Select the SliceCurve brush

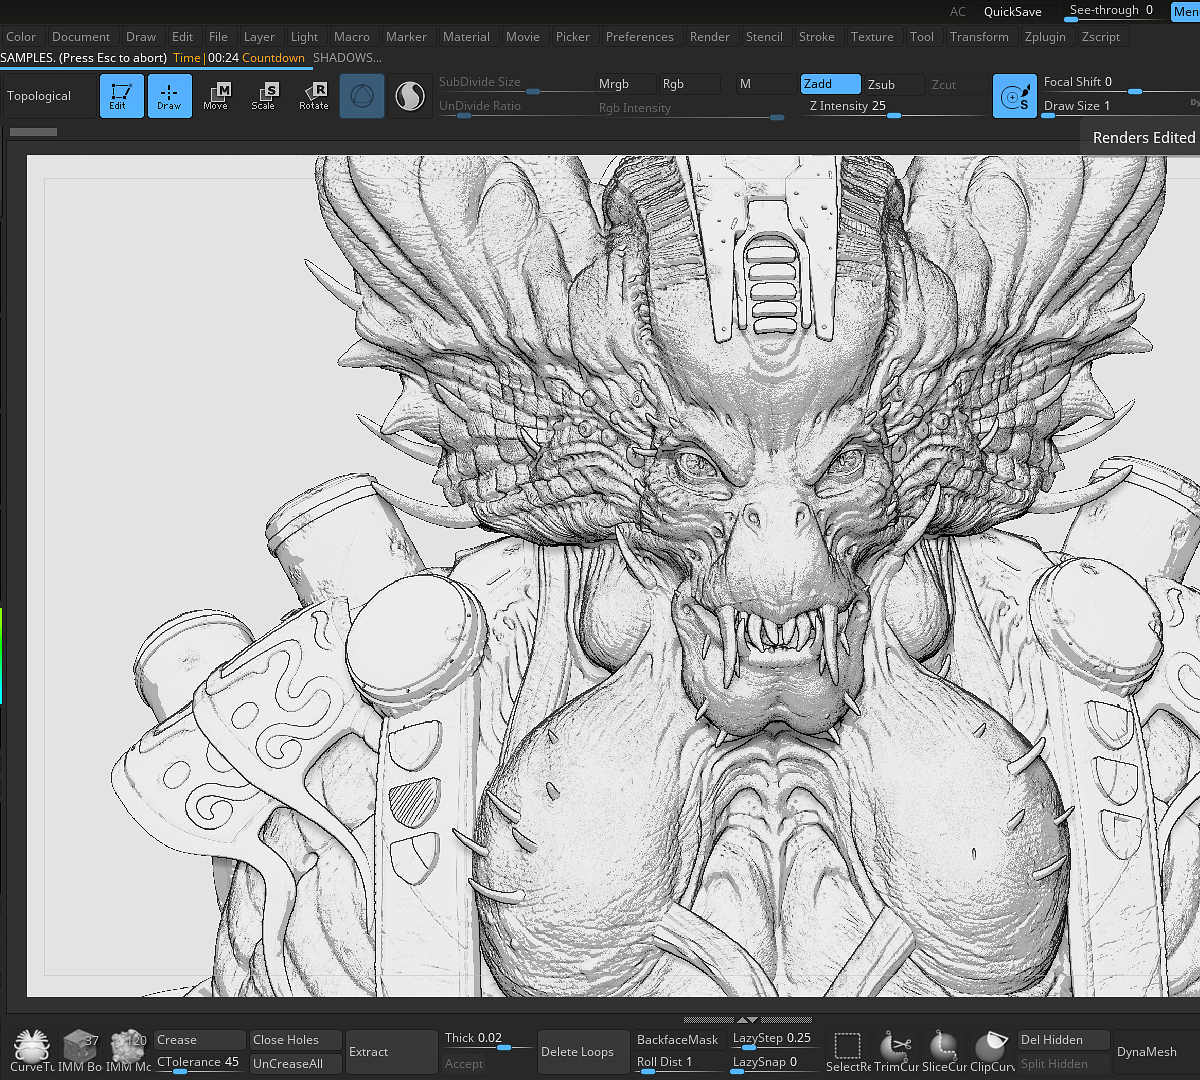944,1052
